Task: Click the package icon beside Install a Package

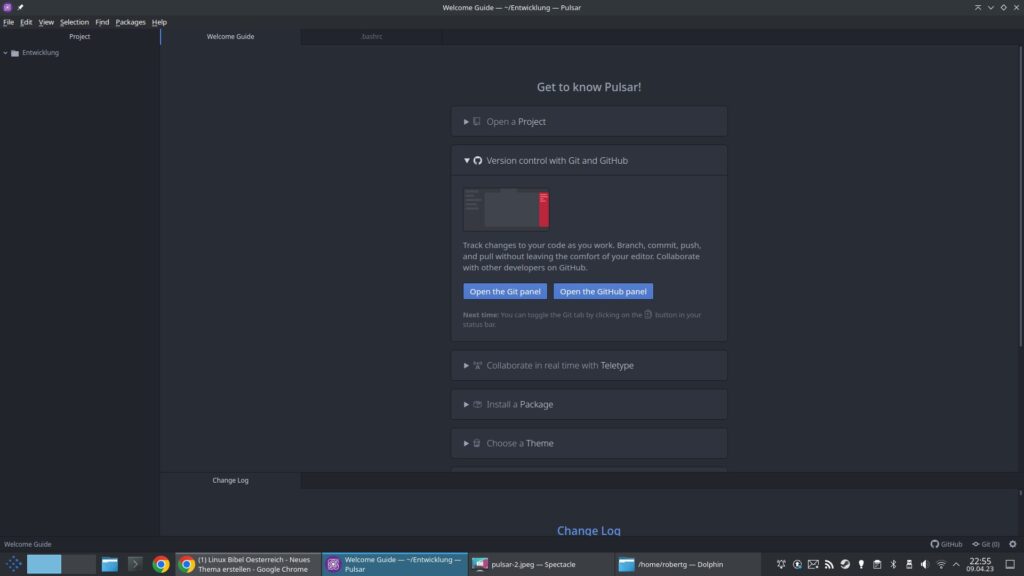Action: click(477, 405)
